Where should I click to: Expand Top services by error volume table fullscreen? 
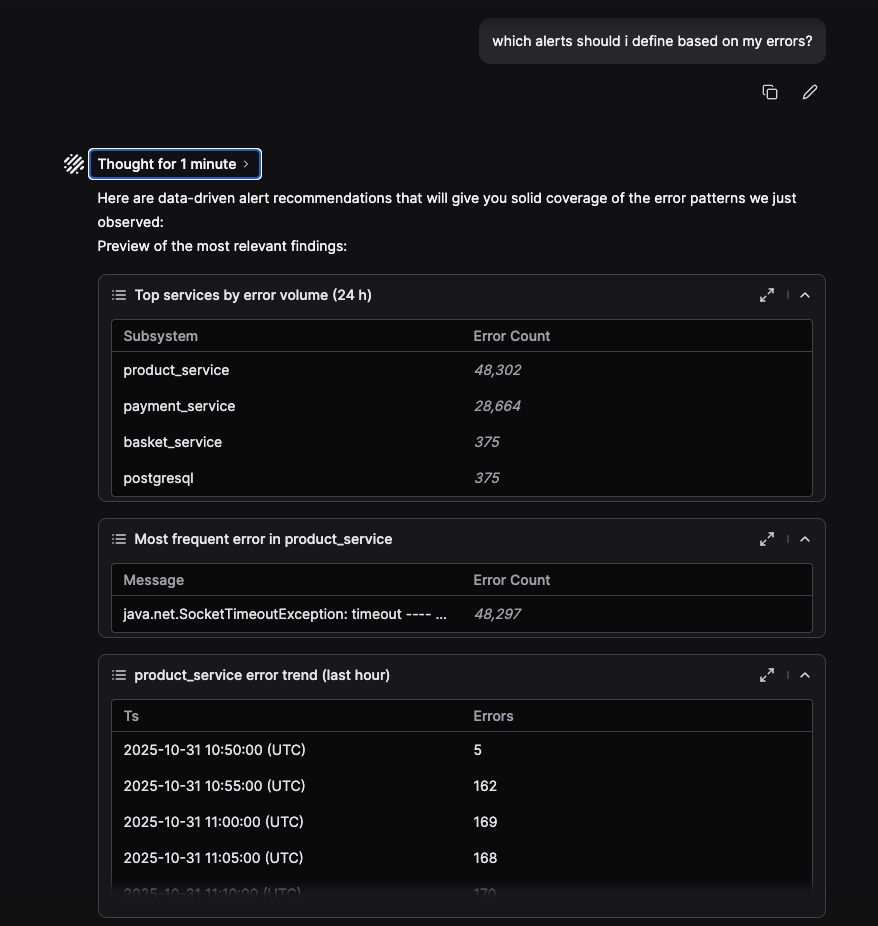767,295
